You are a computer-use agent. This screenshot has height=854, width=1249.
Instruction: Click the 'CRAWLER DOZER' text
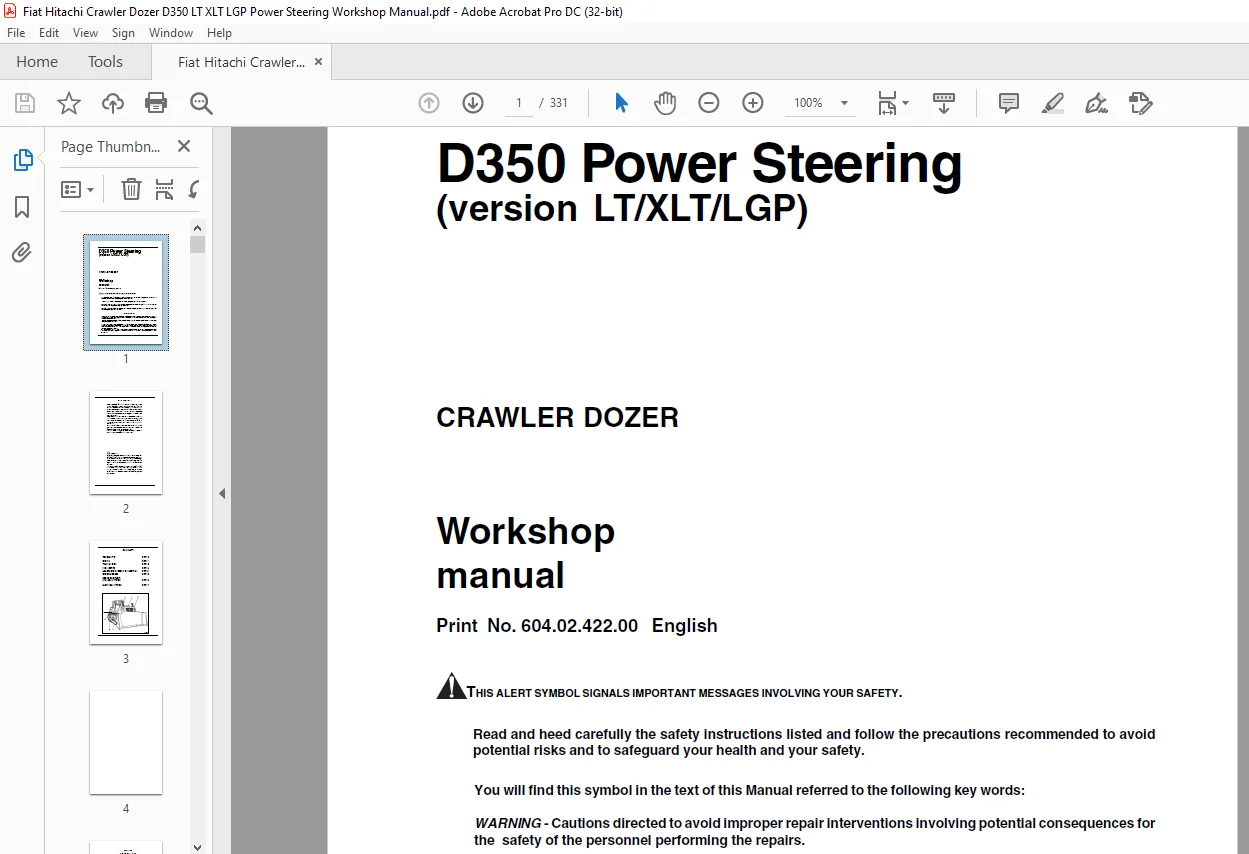557,417
